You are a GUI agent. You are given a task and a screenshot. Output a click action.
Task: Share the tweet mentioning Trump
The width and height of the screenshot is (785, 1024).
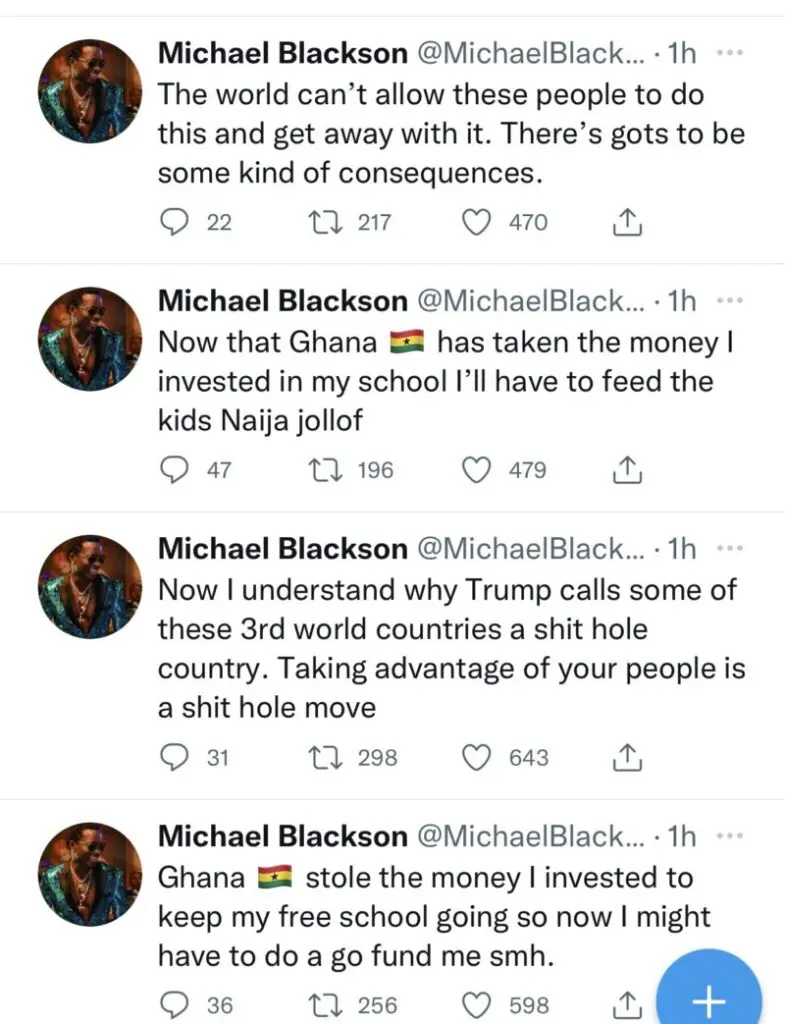coord(626,758)
